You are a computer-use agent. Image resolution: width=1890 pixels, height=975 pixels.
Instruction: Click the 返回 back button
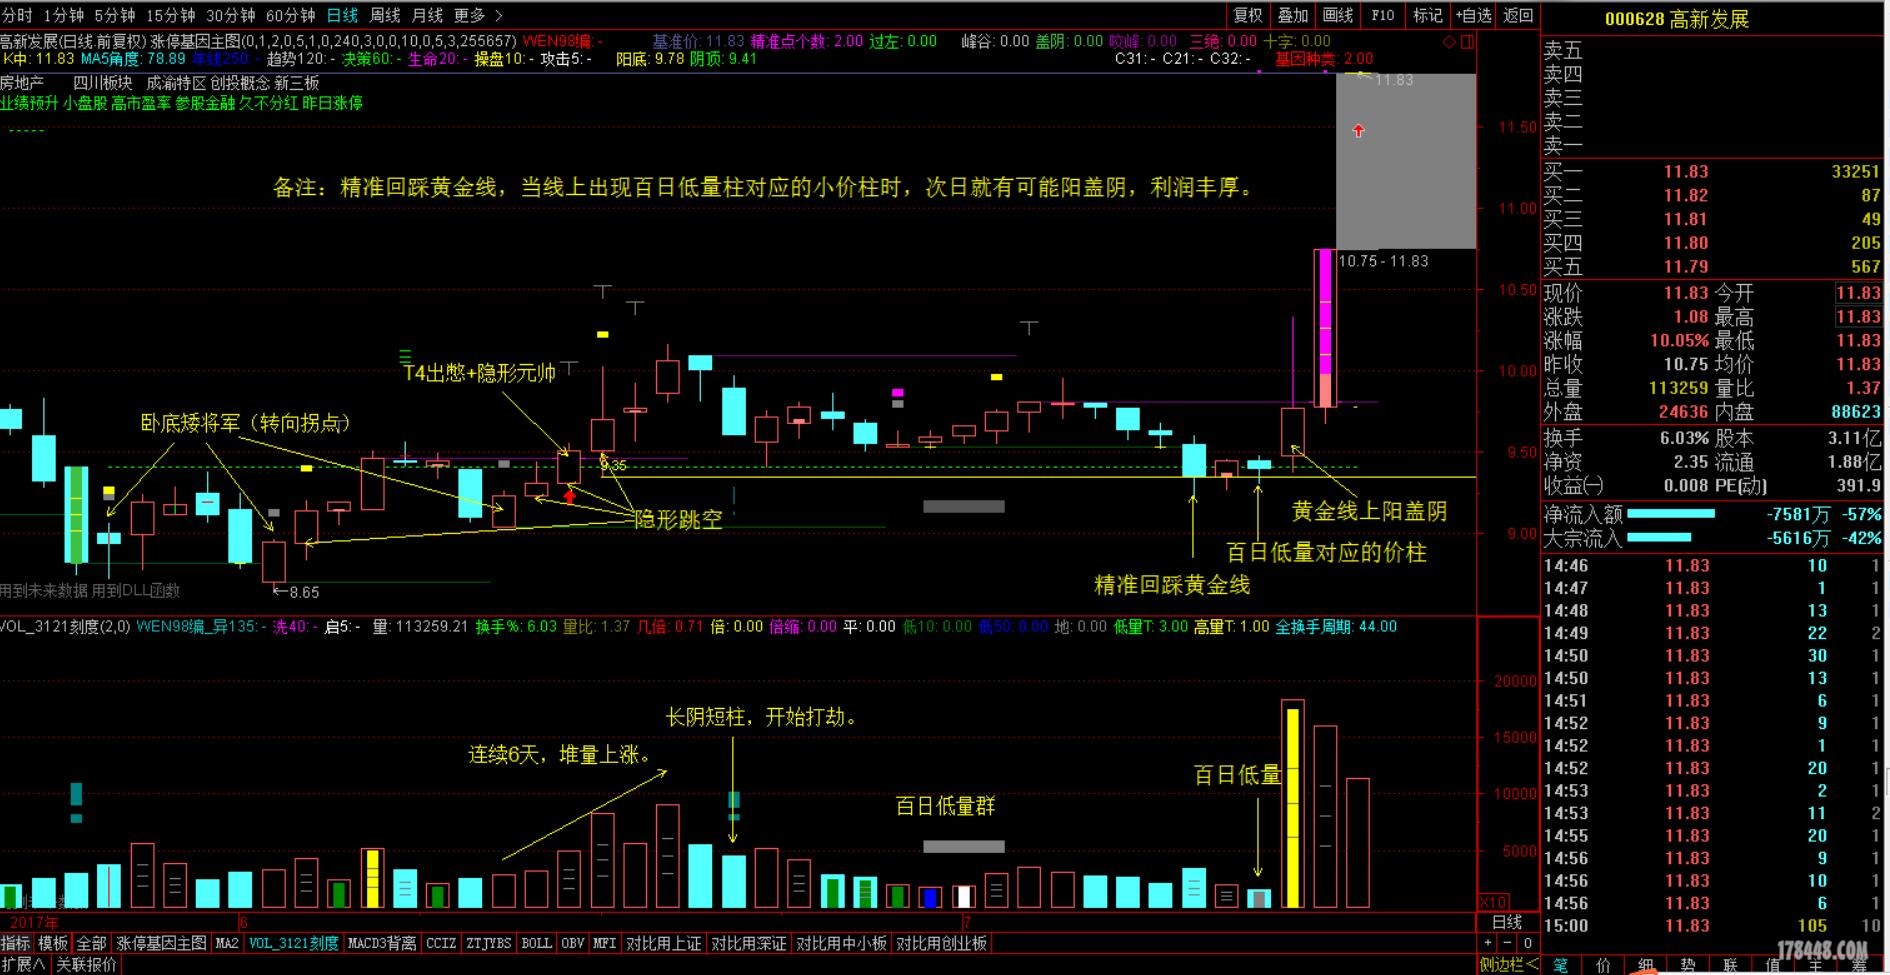coord(1518,15)
